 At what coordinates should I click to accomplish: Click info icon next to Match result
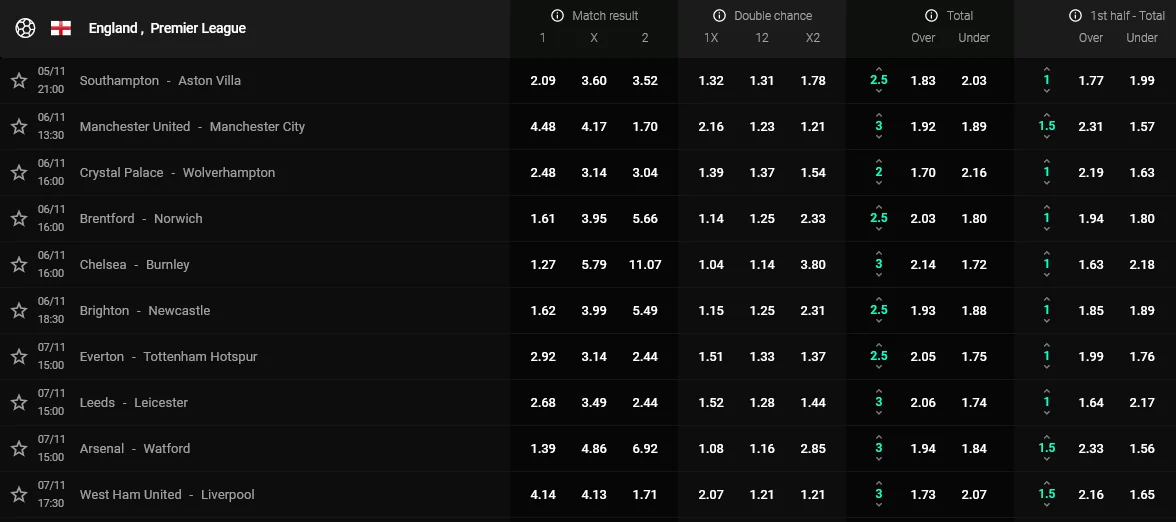click(557, 16)
